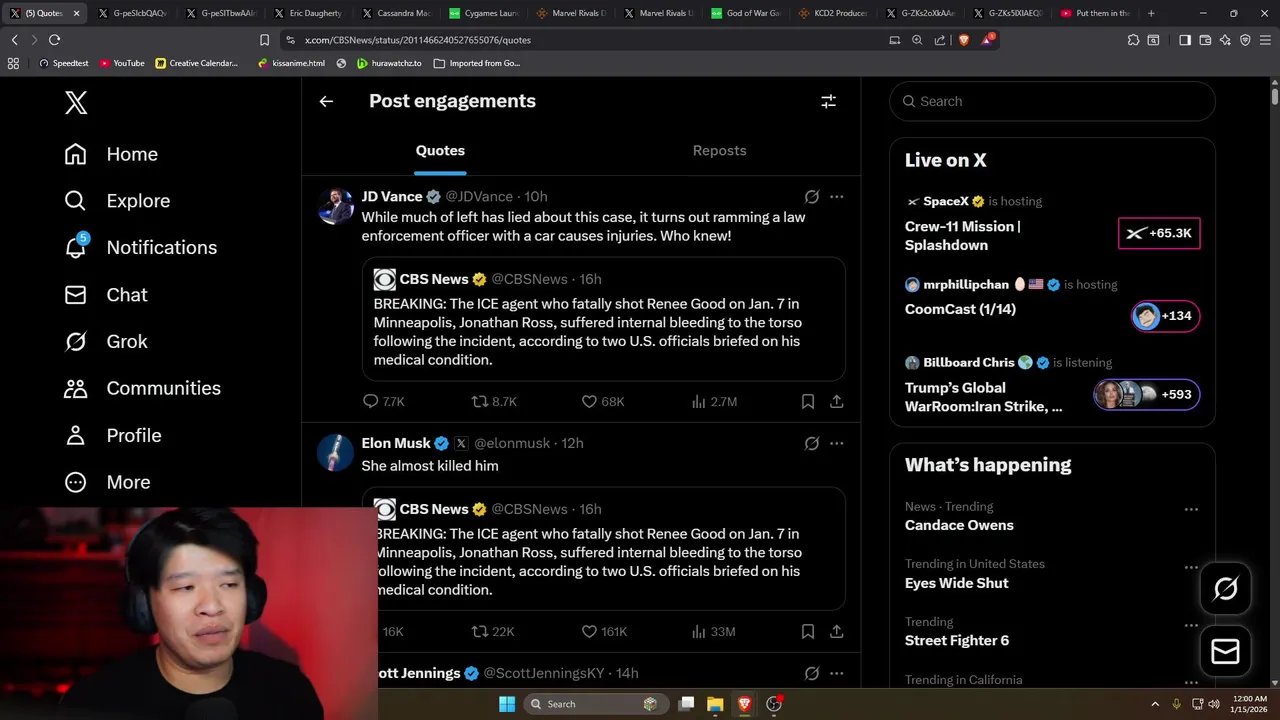The width and height of the screenshot is (1280, 720).
Task: Open the floating Grok button
Action: (x=1225, y=589)
